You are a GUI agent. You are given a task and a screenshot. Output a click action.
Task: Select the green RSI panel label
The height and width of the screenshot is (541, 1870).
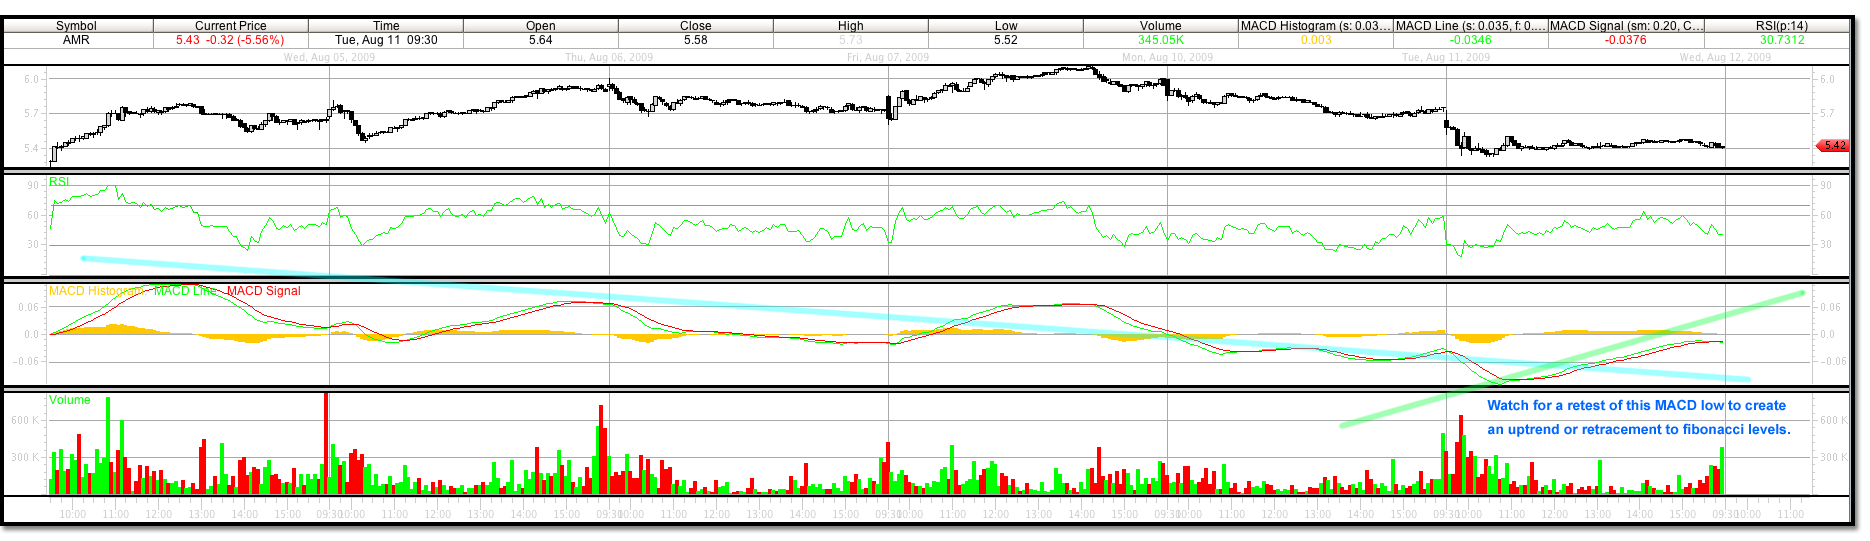coord(59,182)
